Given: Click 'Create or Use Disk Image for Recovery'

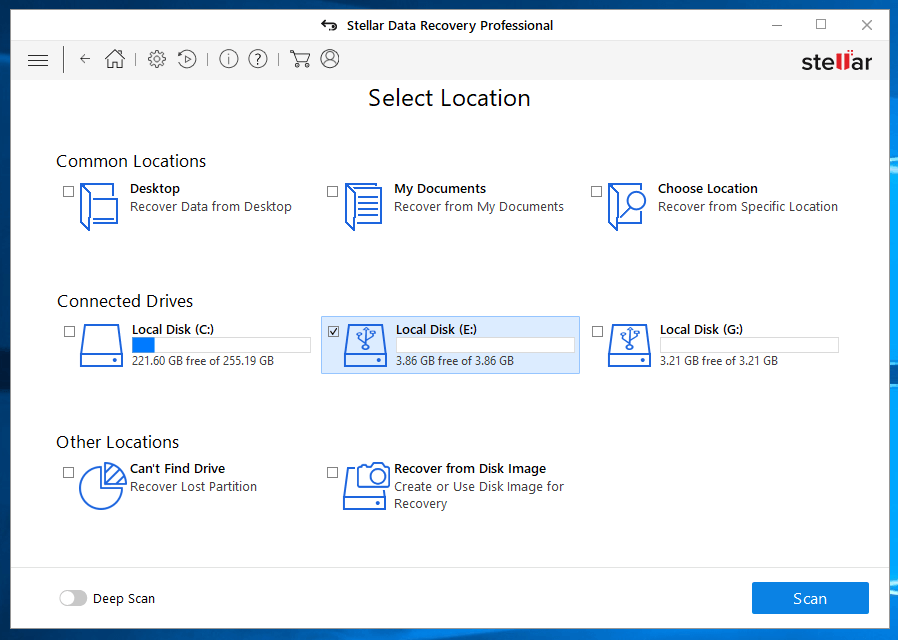Looking at the screenshot, I should 479,495.
